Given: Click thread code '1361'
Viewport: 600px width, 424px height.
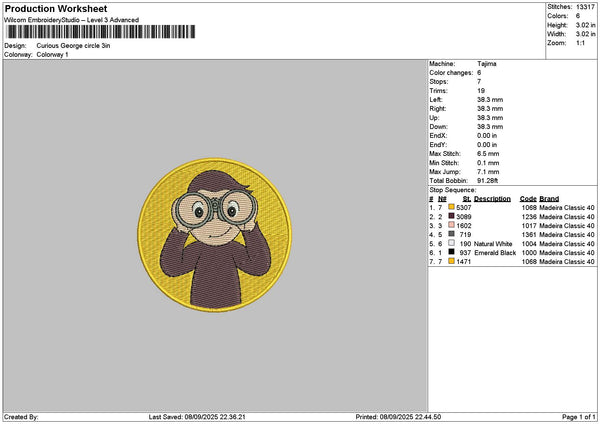Looking at the screenshot, I should 530,235.
